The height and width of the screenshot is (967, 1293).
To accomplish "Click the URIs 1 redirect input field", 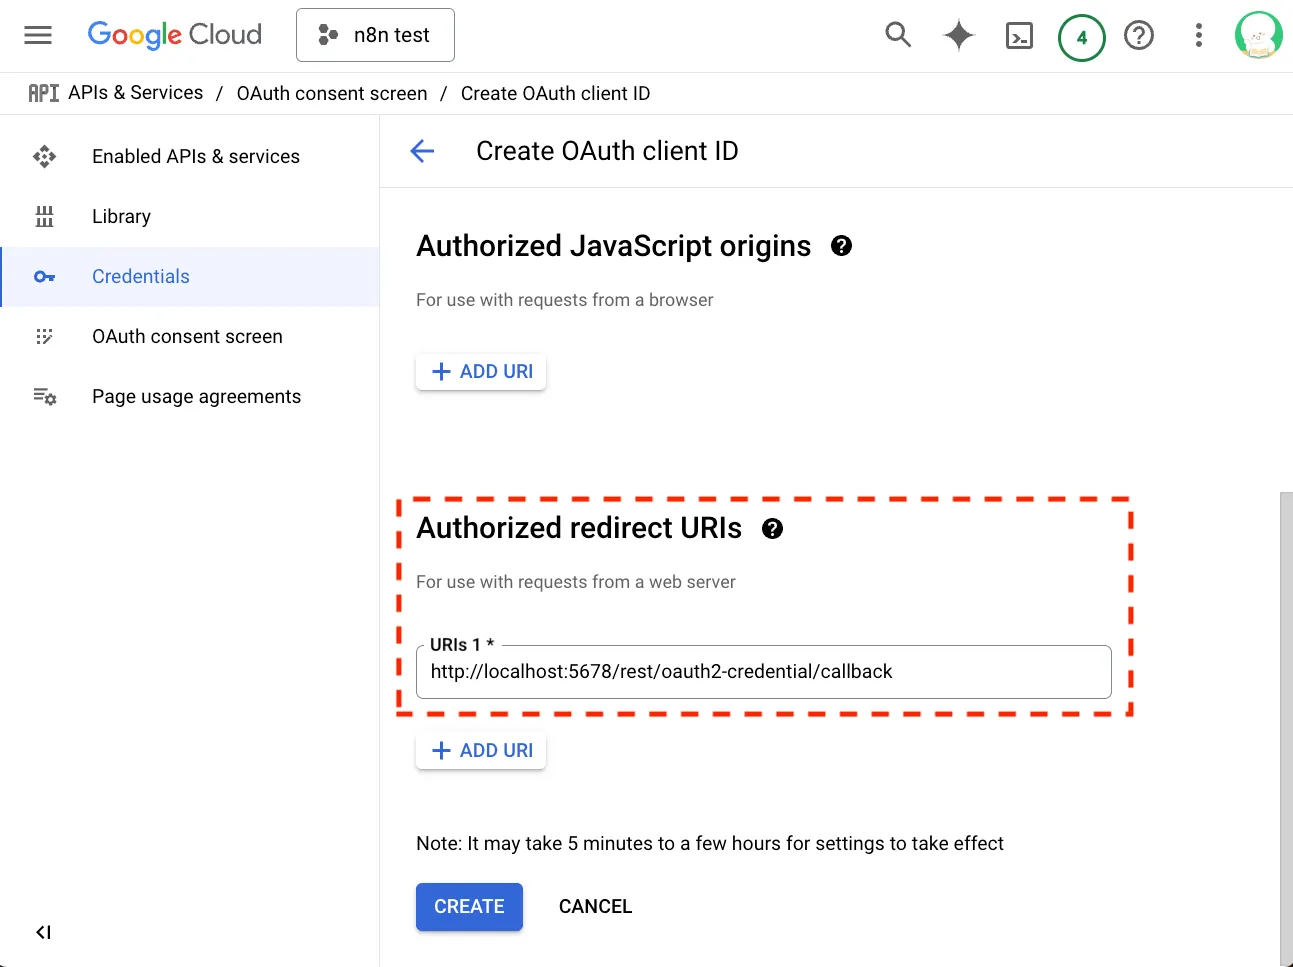I will pyautogui.click(x=764, y=672).
